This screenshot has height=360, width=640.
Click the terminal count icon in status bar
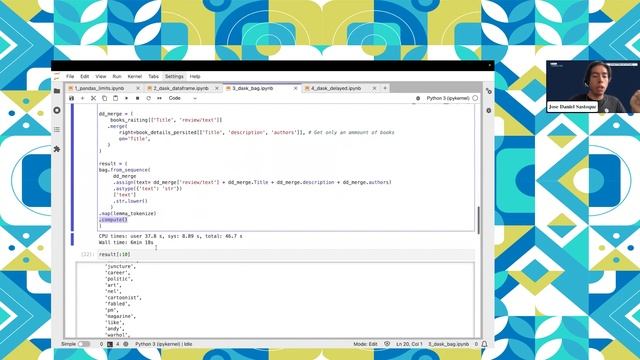tap(109, 344)
